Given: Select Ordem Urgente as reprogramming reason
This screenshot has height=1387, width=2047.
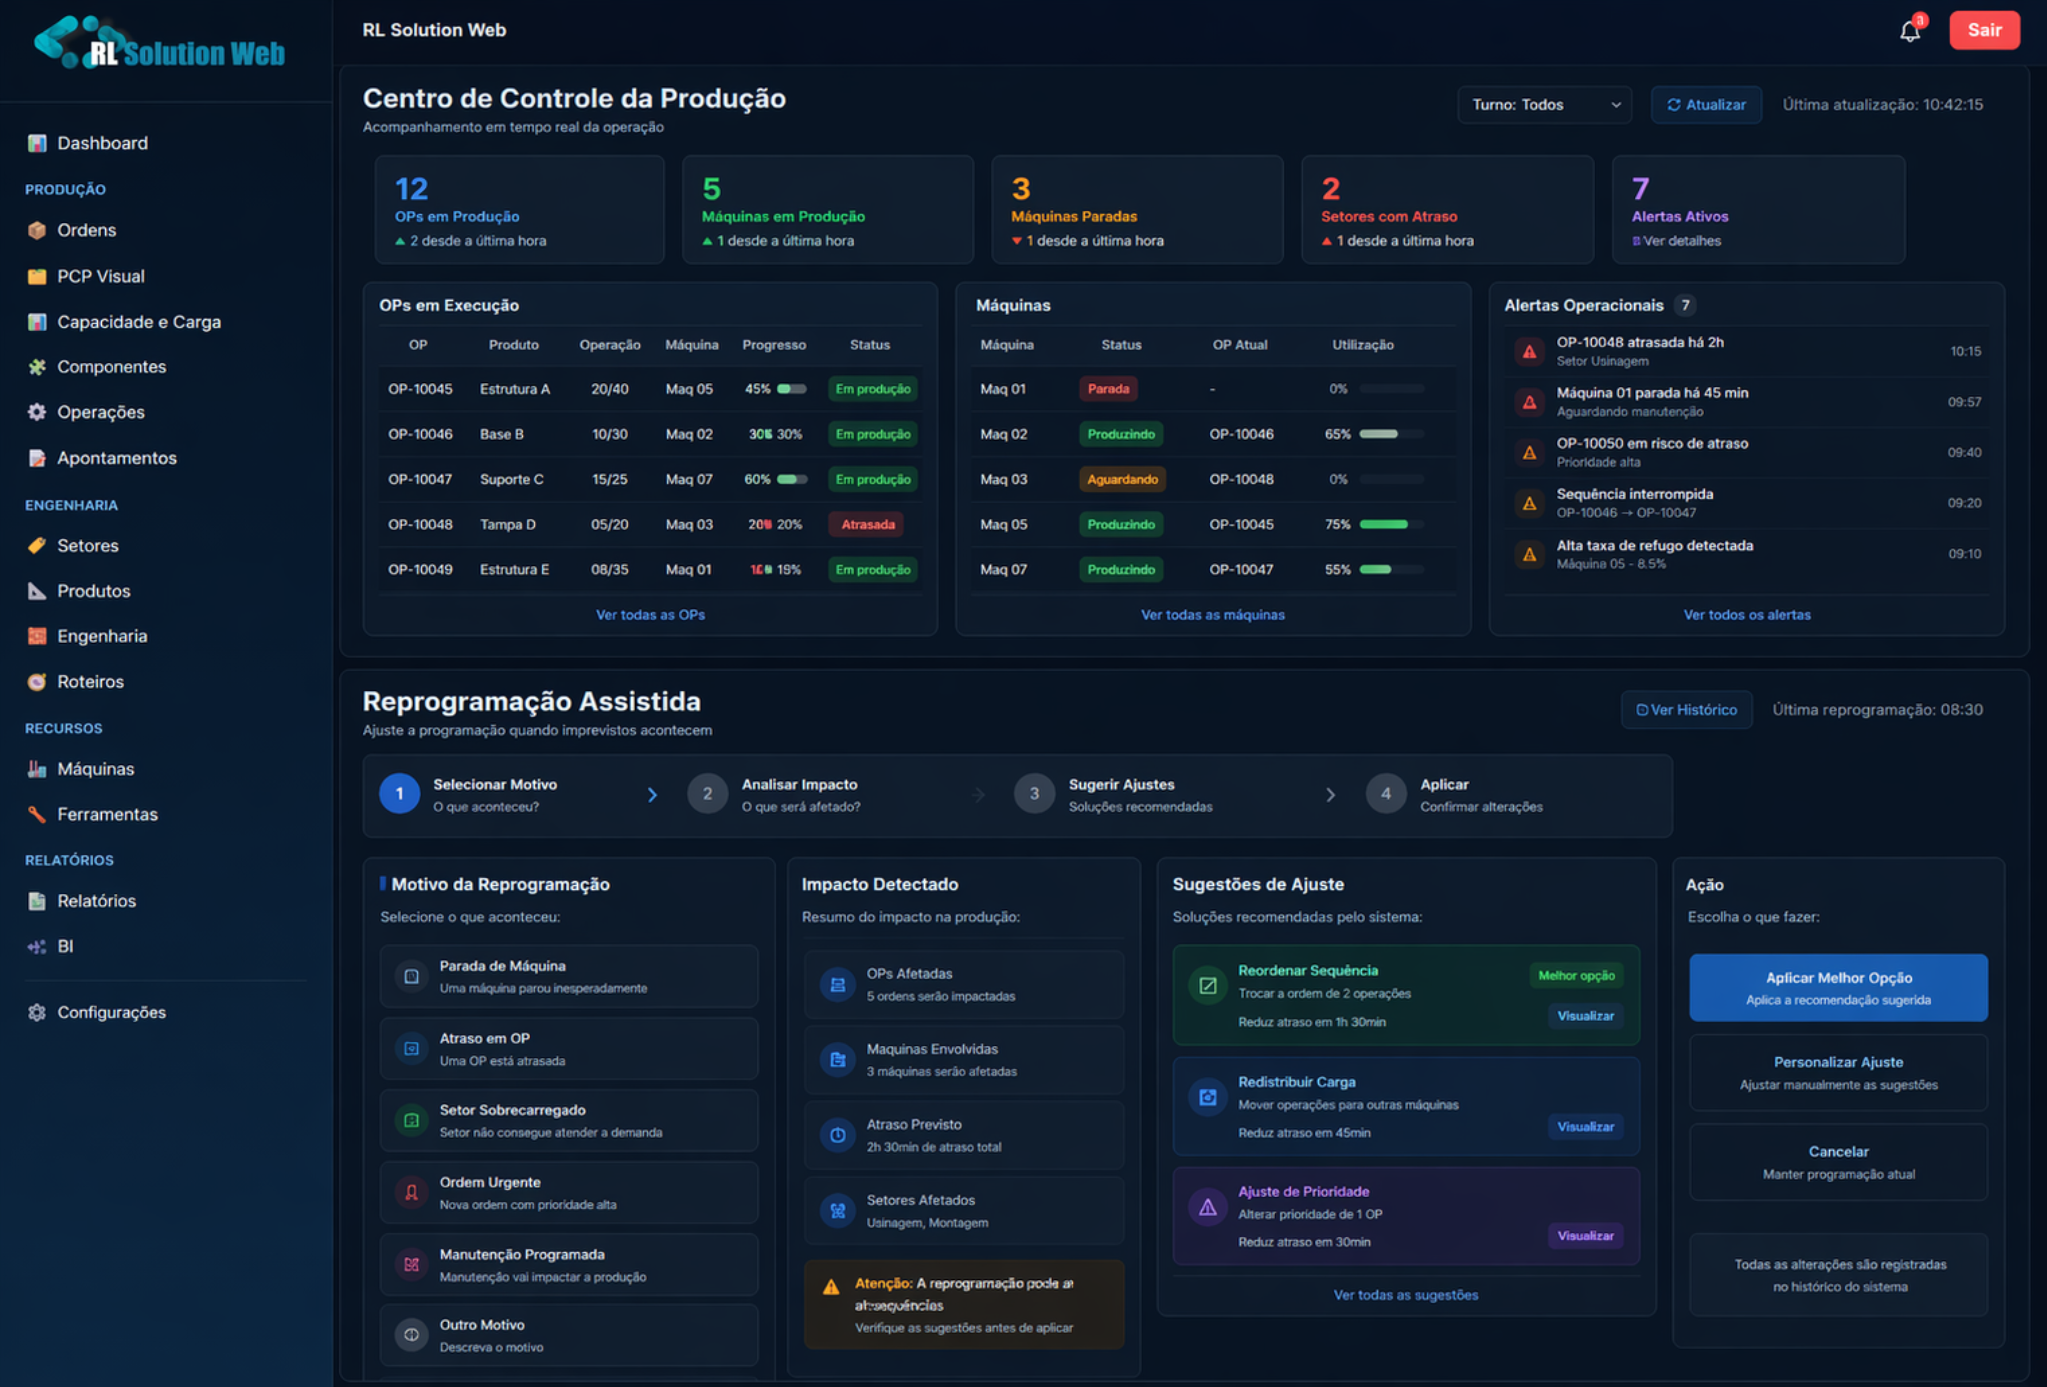Looking at the screenshot, I should (568, 1192).
